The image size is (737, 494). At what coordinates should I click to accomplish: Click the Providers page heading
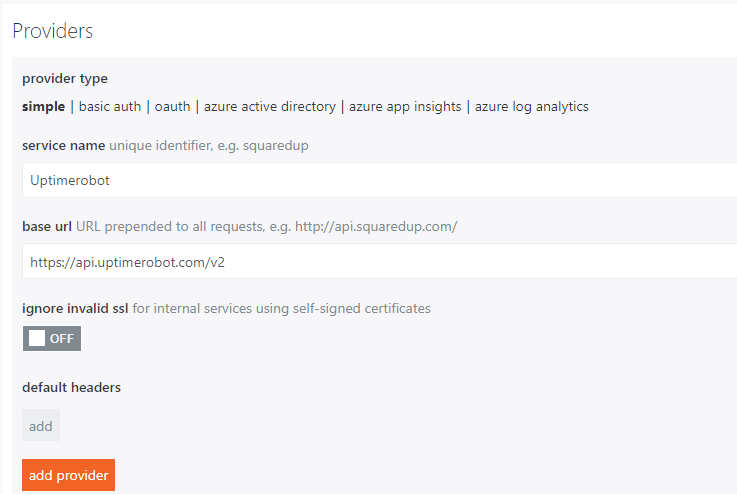(x=53, y=31)
